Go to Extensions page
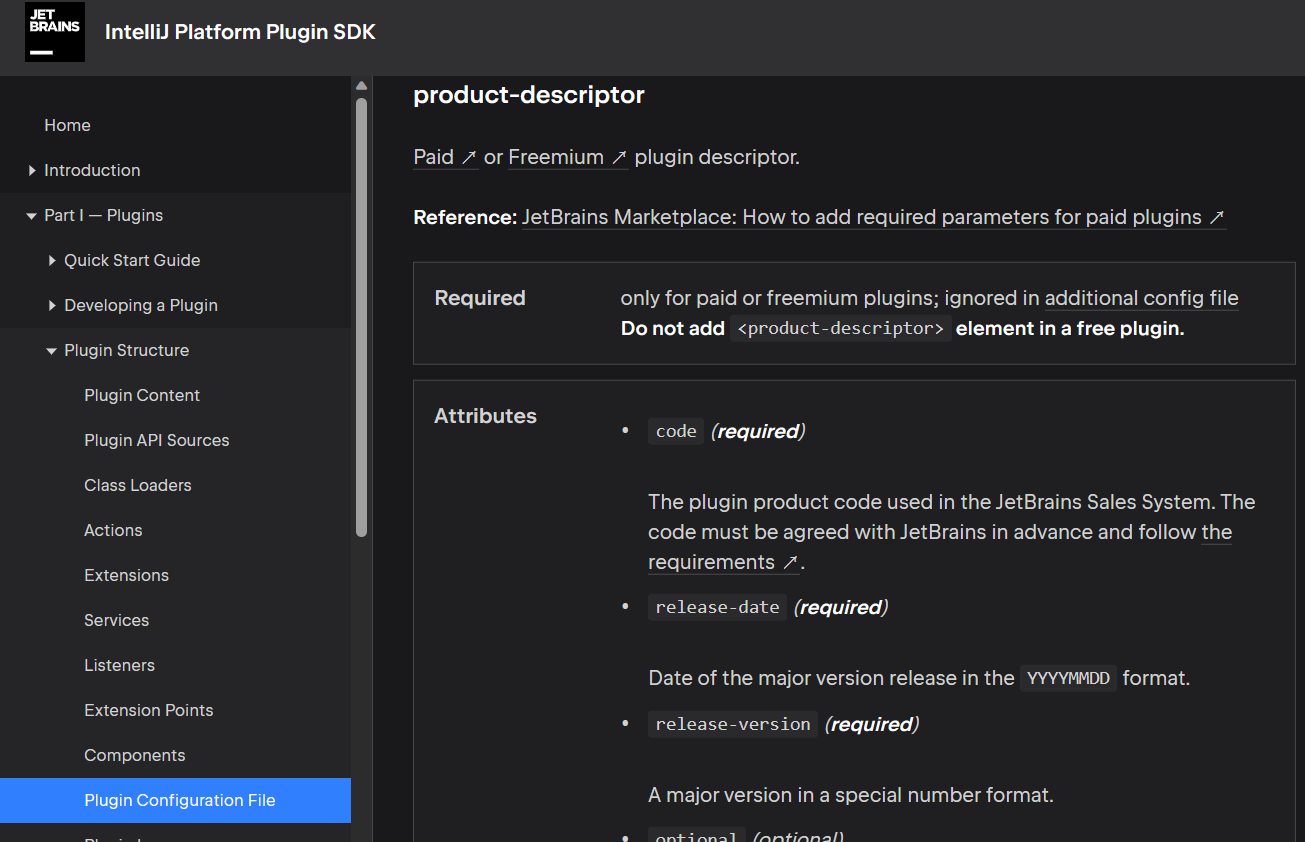 point(126,575)
